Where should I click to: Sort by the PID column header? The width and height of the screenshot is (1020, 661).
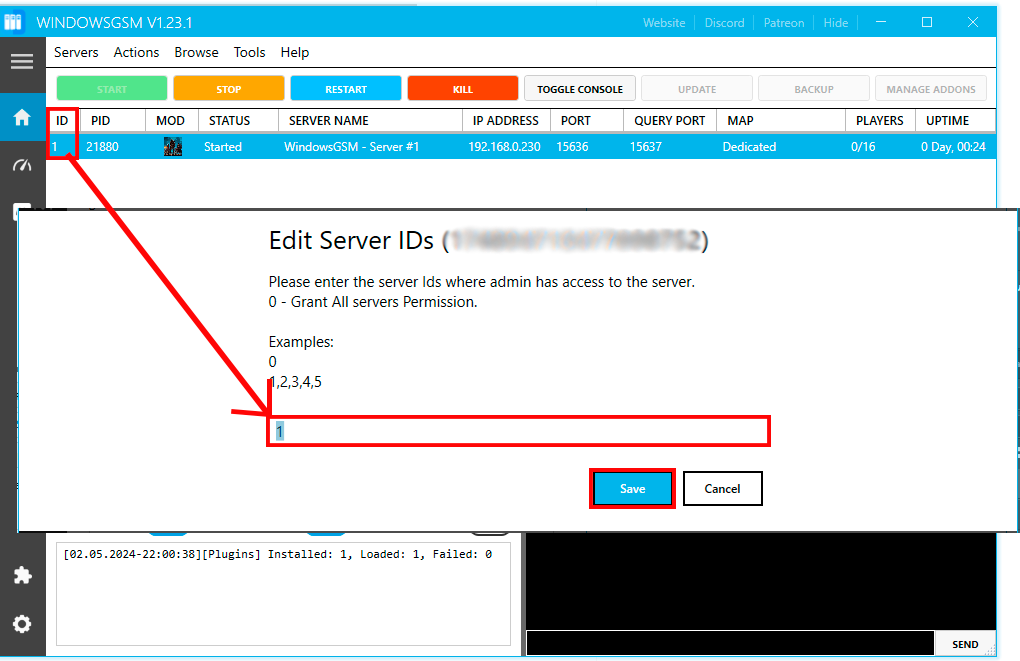tap(113, 120)
